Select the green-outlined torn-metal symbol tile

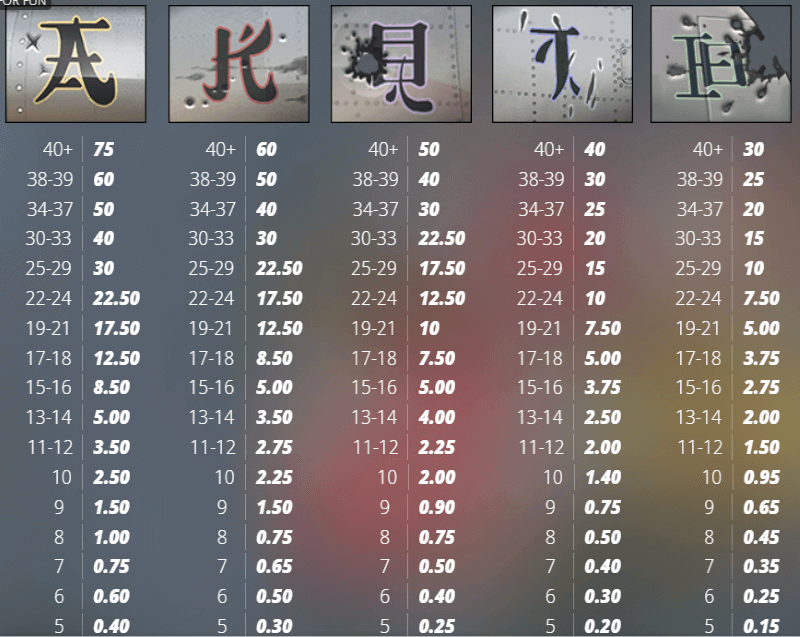click(721, 64)
